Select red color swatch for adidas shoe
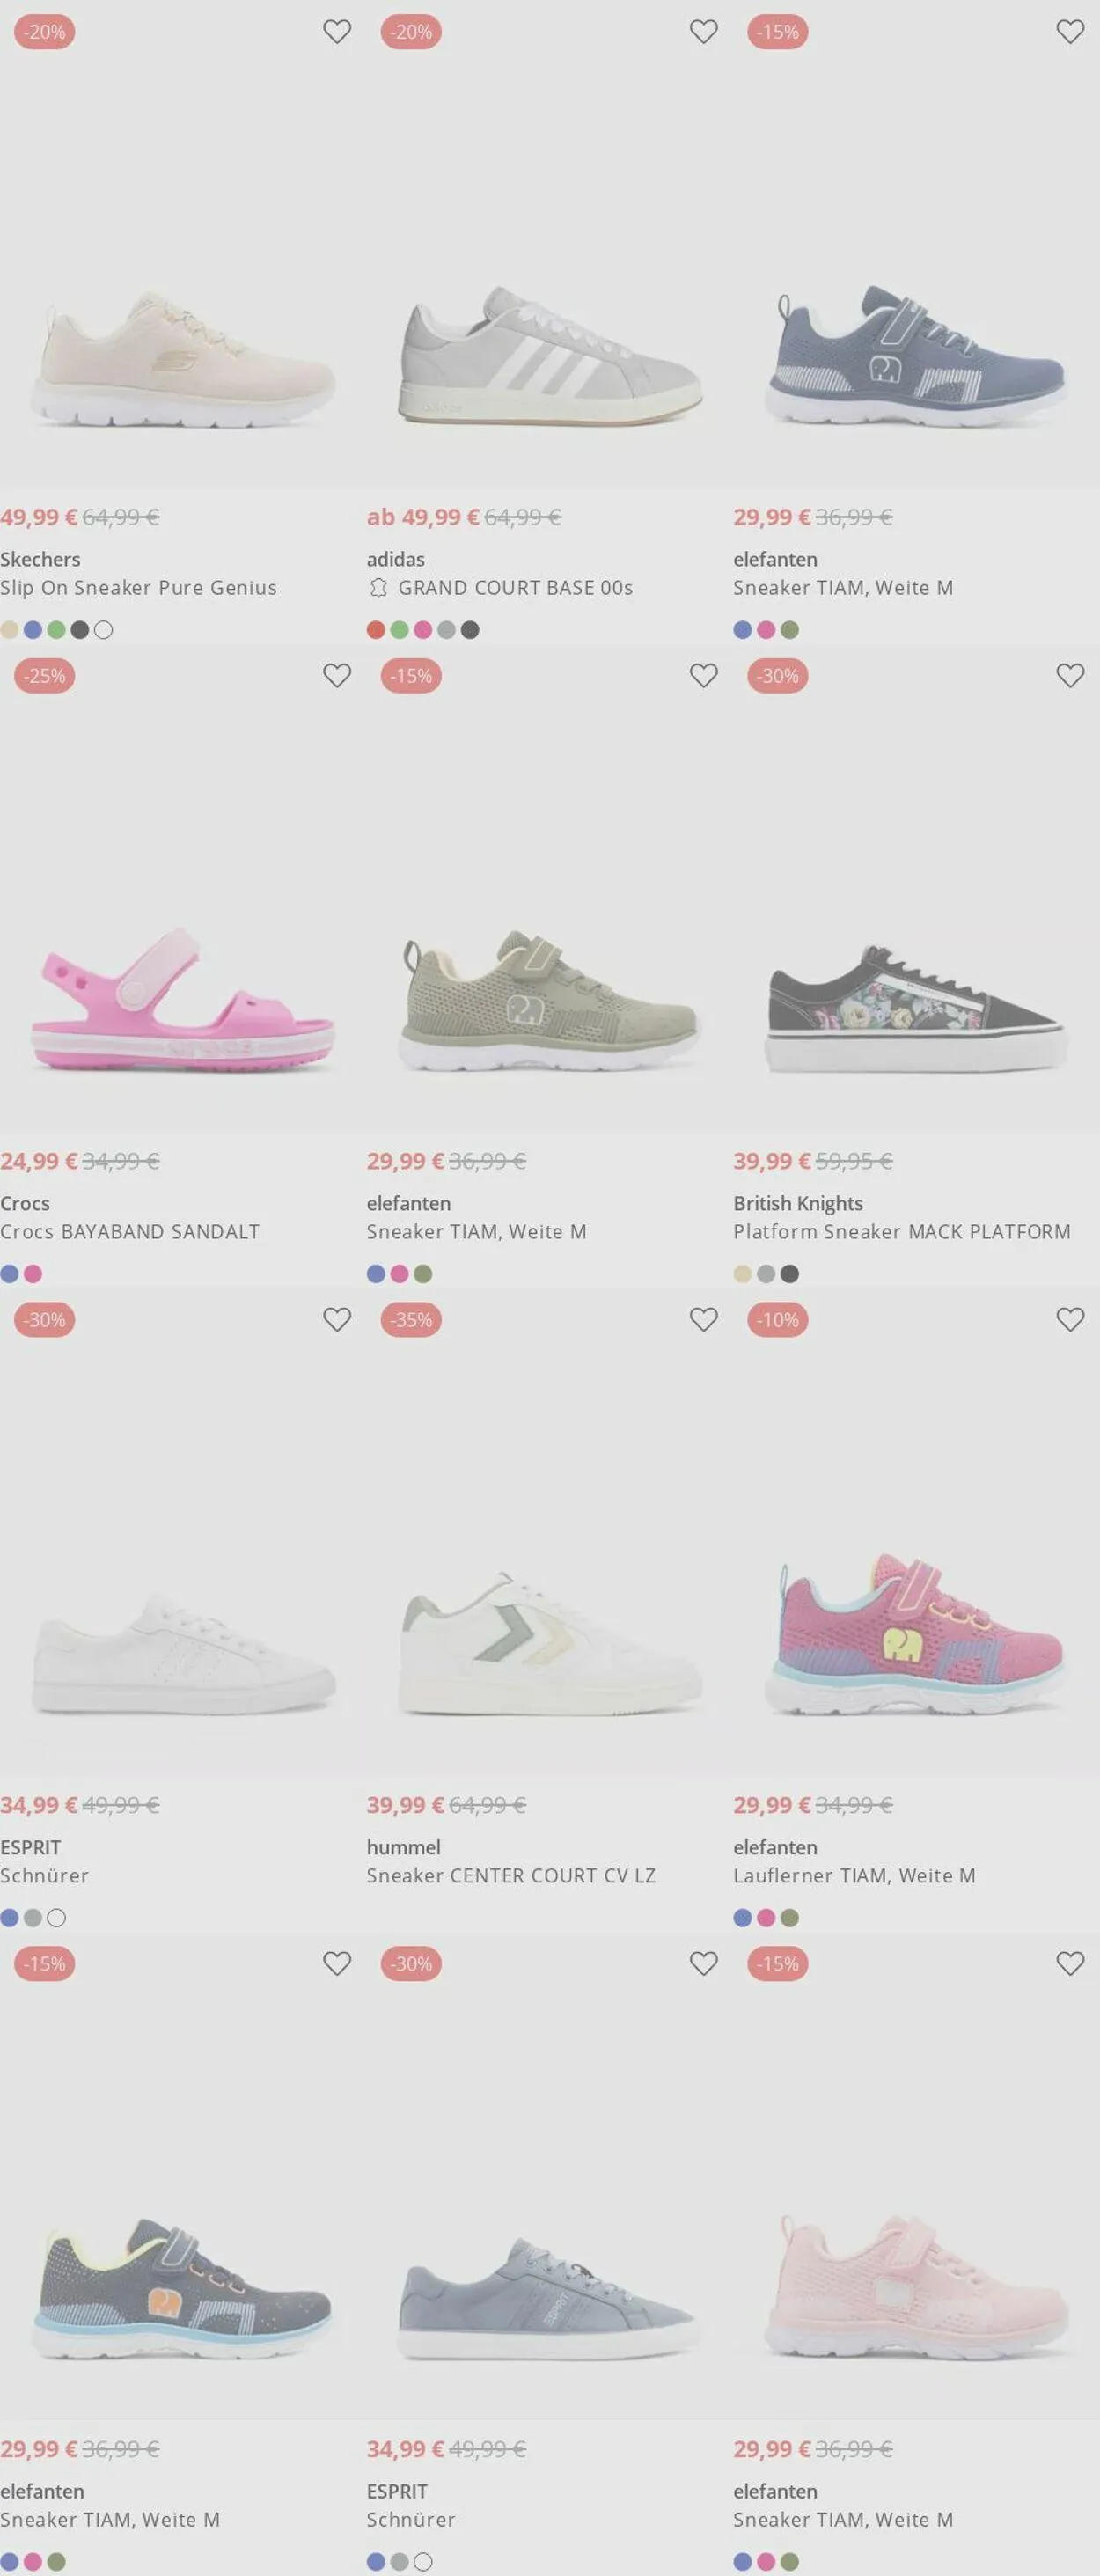The height and width of the screenshot is (2576, 1100). click(x=376, y=630)
